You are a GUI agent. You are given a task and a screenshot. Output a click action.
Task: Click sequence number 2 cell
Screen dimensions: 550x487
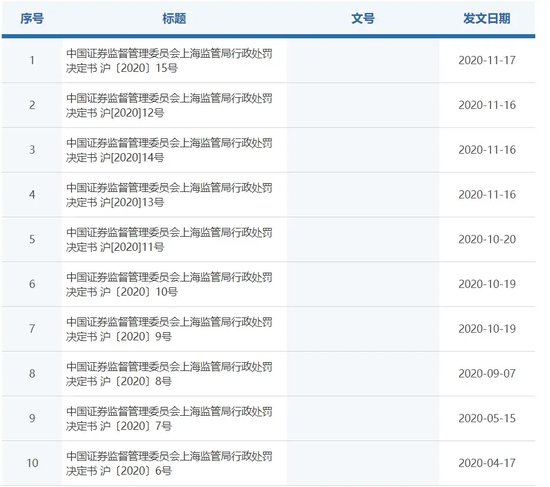pos(32,105)
